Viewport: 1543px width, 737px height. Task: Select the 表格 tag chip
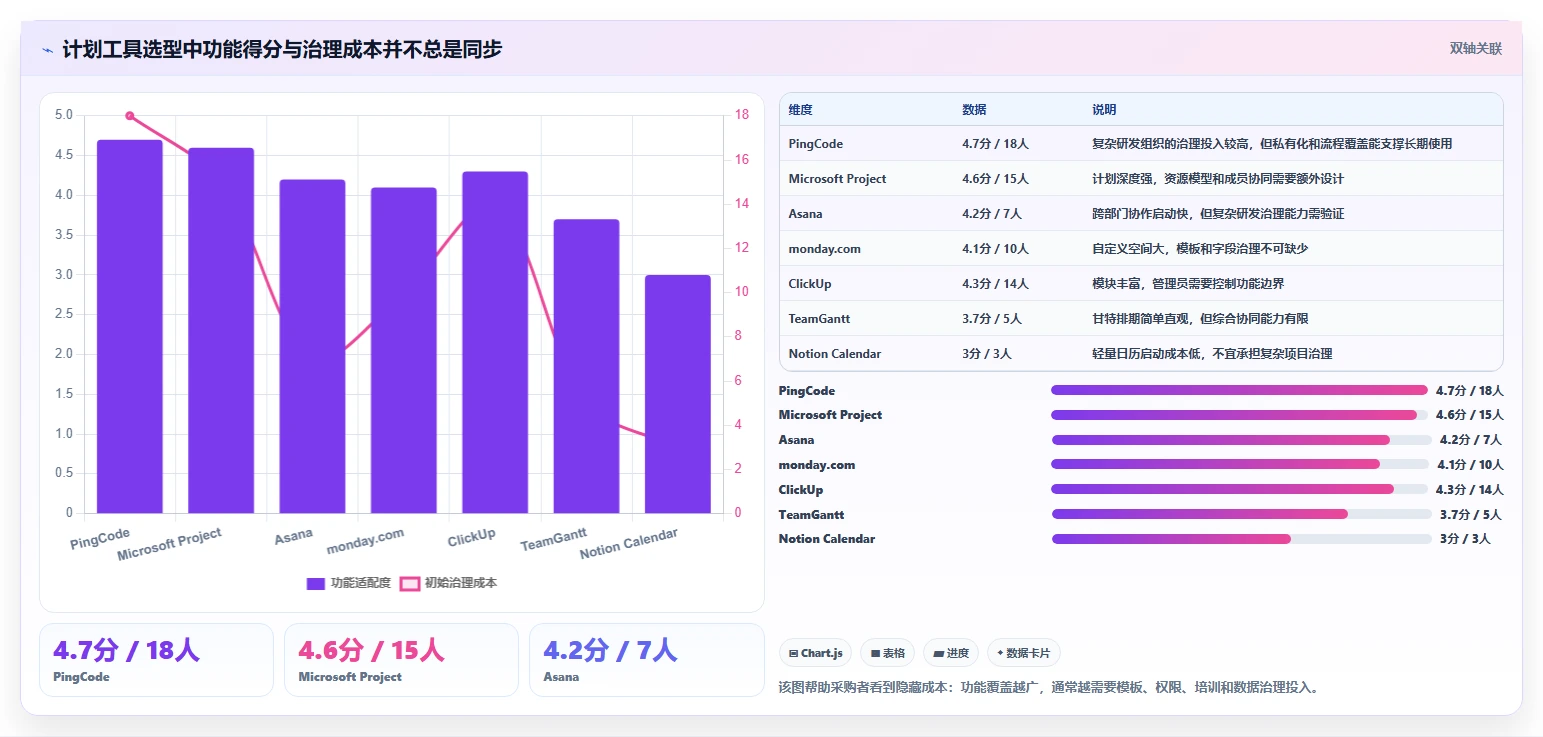click(x=888, y=653)
